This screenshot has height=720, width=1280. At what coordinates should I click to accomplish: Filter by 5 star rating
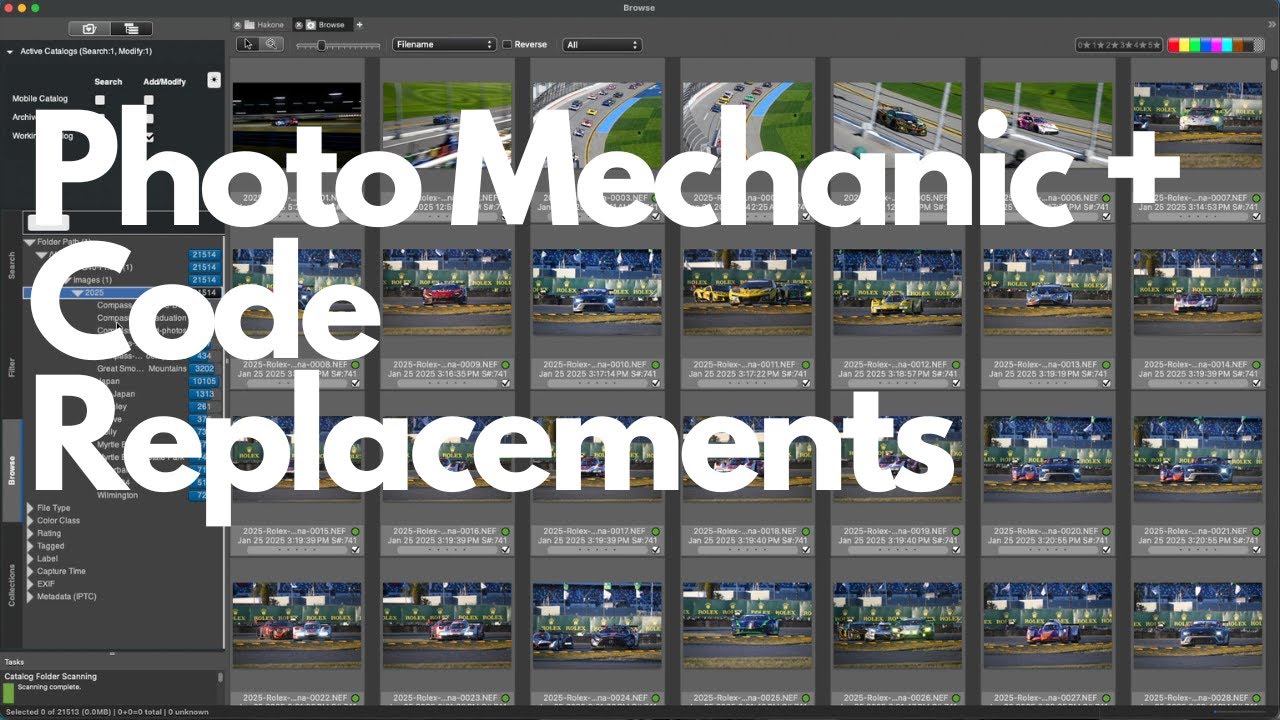1156,45
